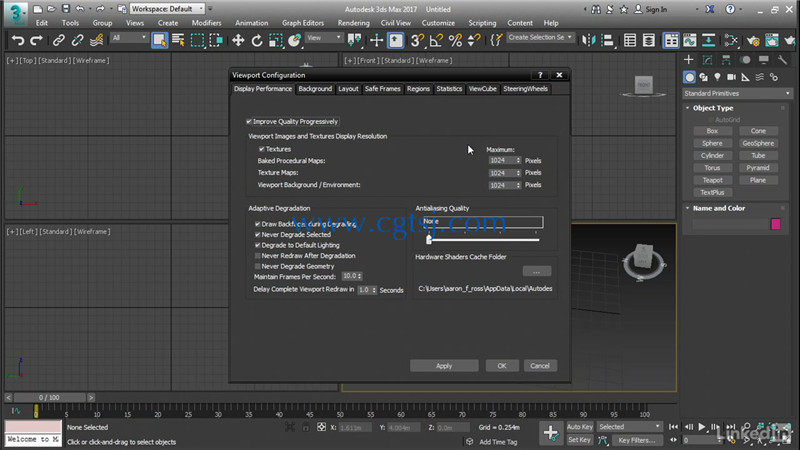Toggle Never Degrade Selected checkbox
This screenshot has width=800, height=450.
click(x=258, y=235)
